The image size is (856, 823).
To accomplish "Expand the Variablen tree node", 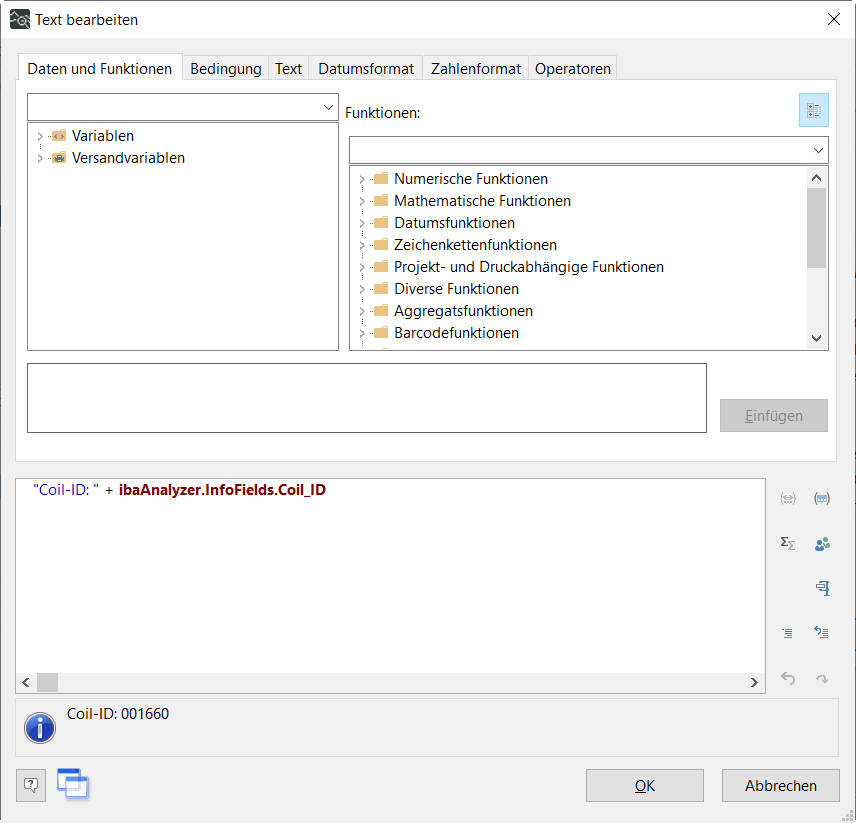I will (x=39, y=136).
